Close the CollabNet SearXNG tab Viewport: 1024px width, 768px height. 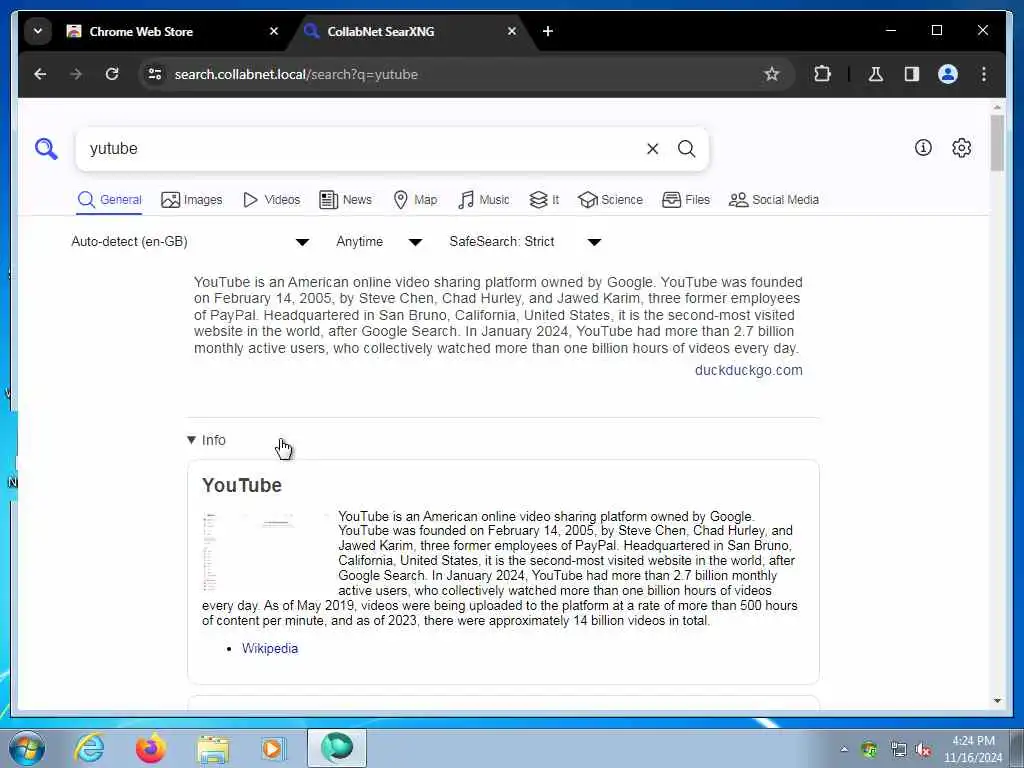point(512,31)
